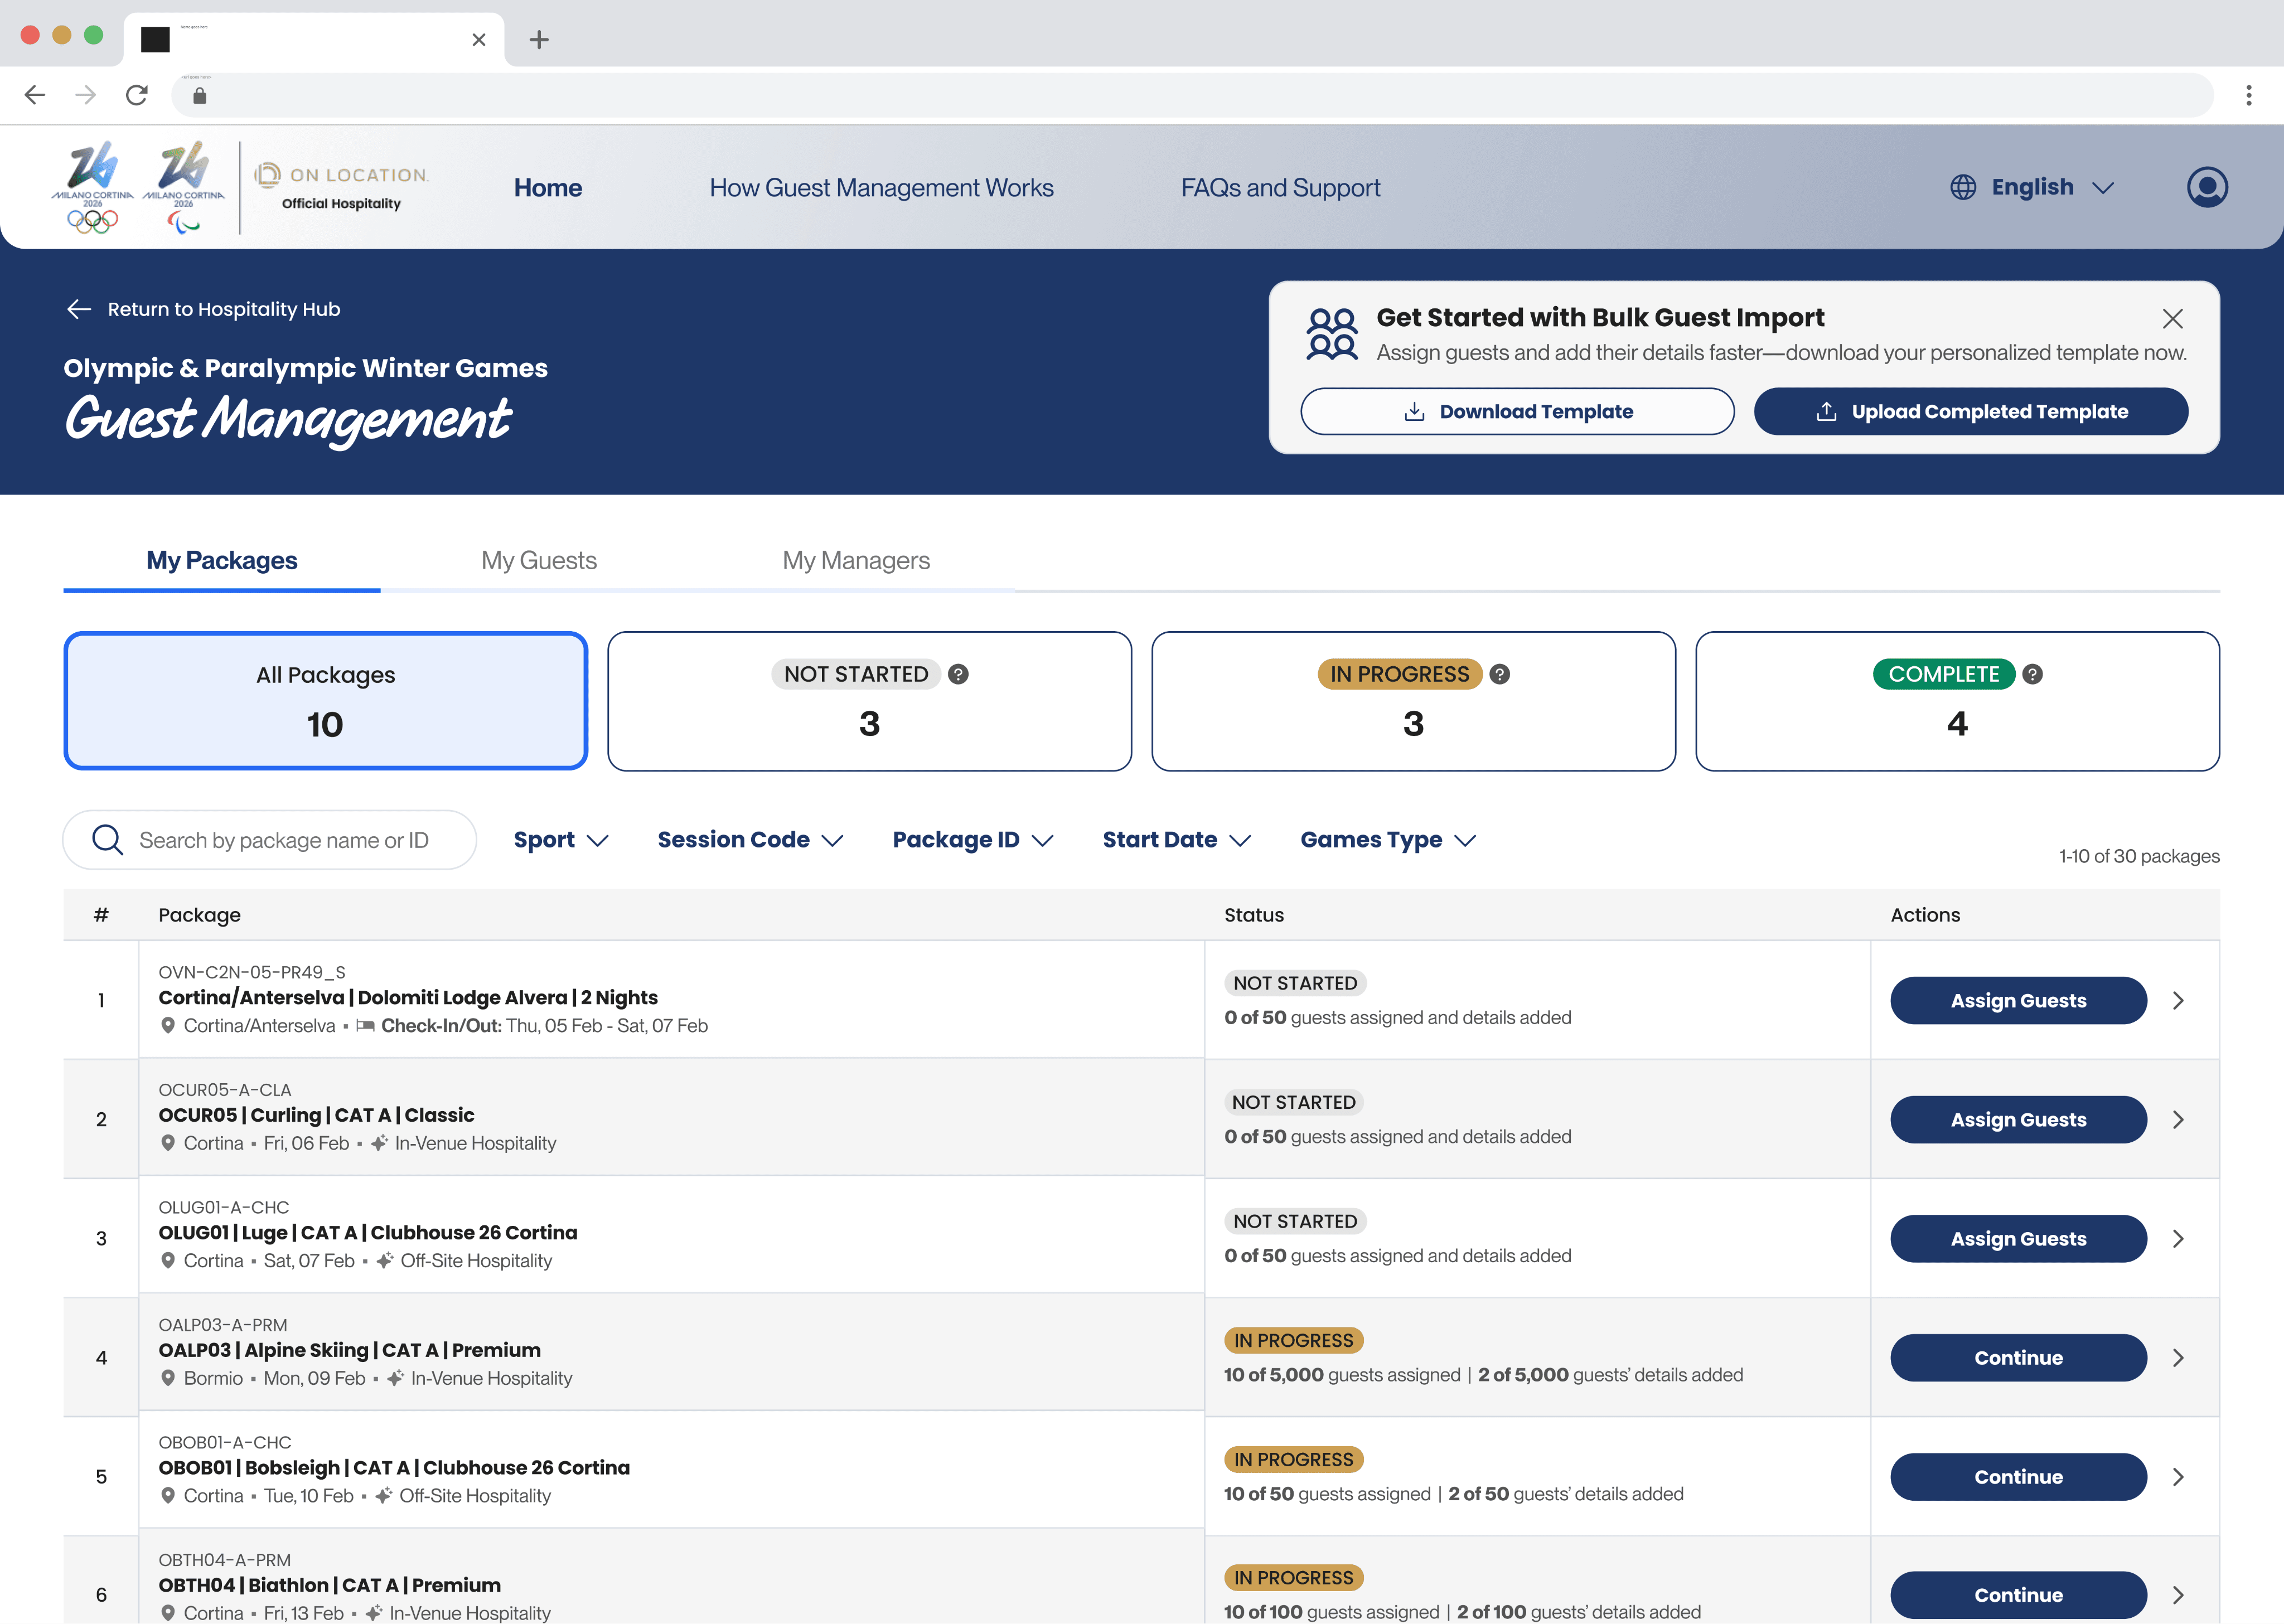
Task: Open the Session Code filter dropdown
Action: 750,840
